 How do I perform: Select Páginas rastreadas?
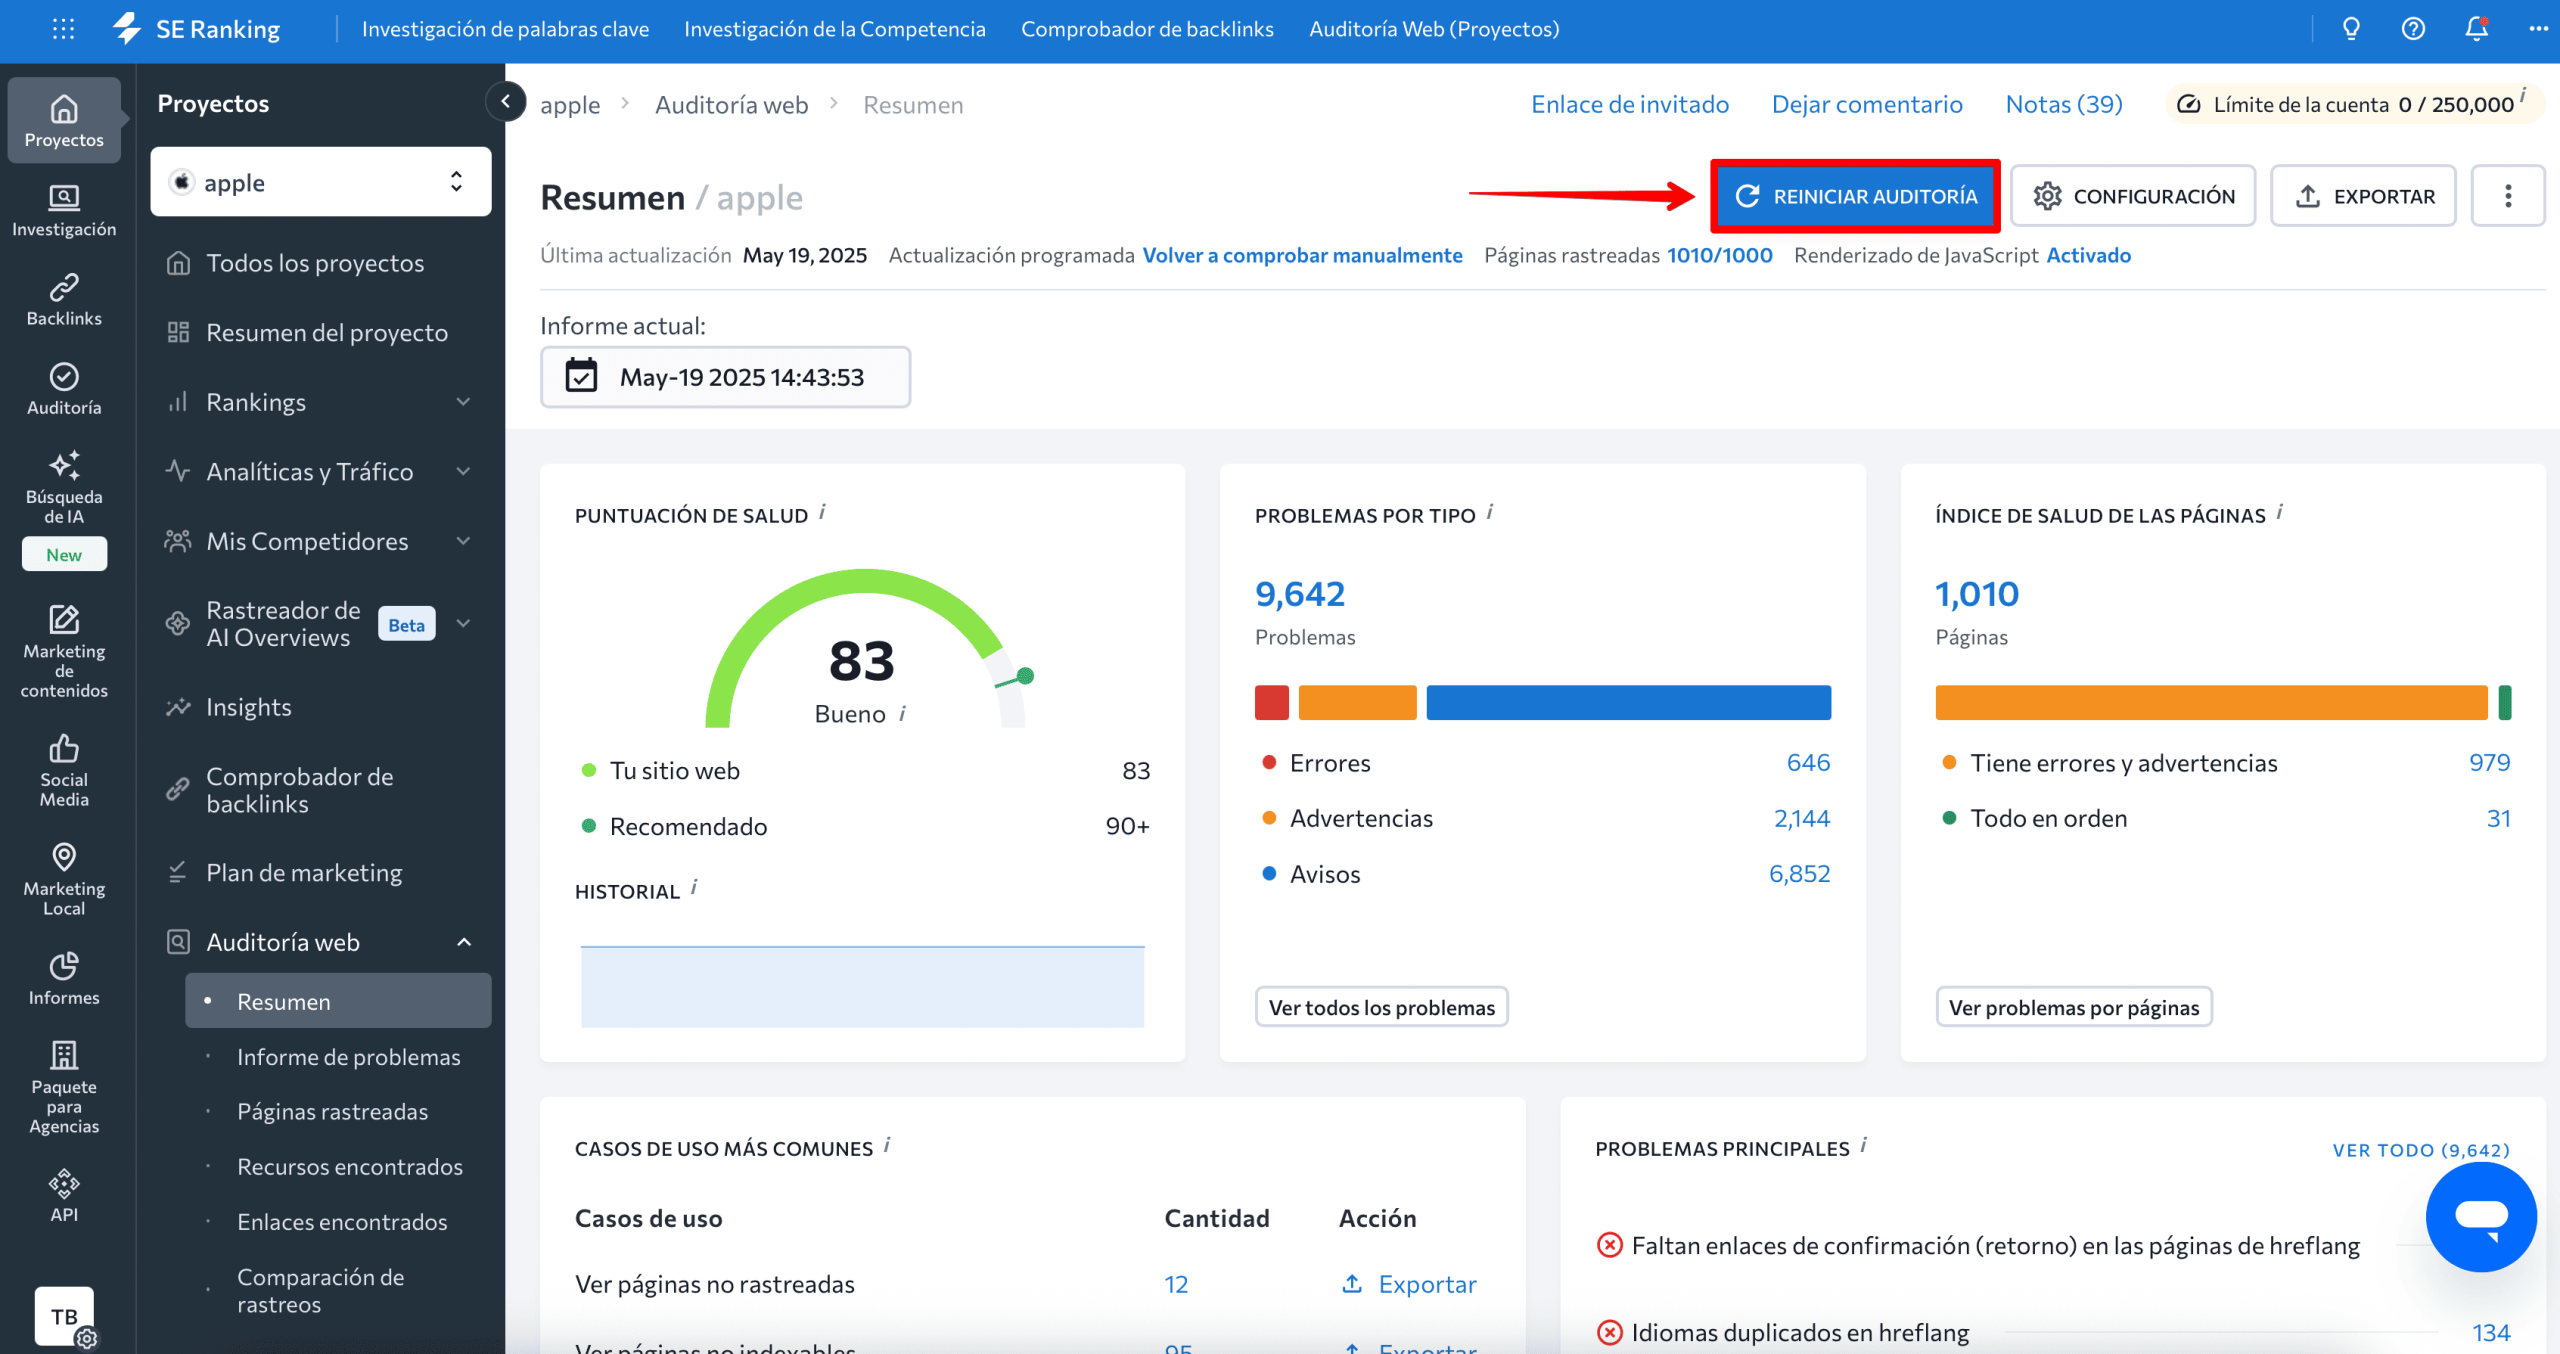(x=332, y=1112)
